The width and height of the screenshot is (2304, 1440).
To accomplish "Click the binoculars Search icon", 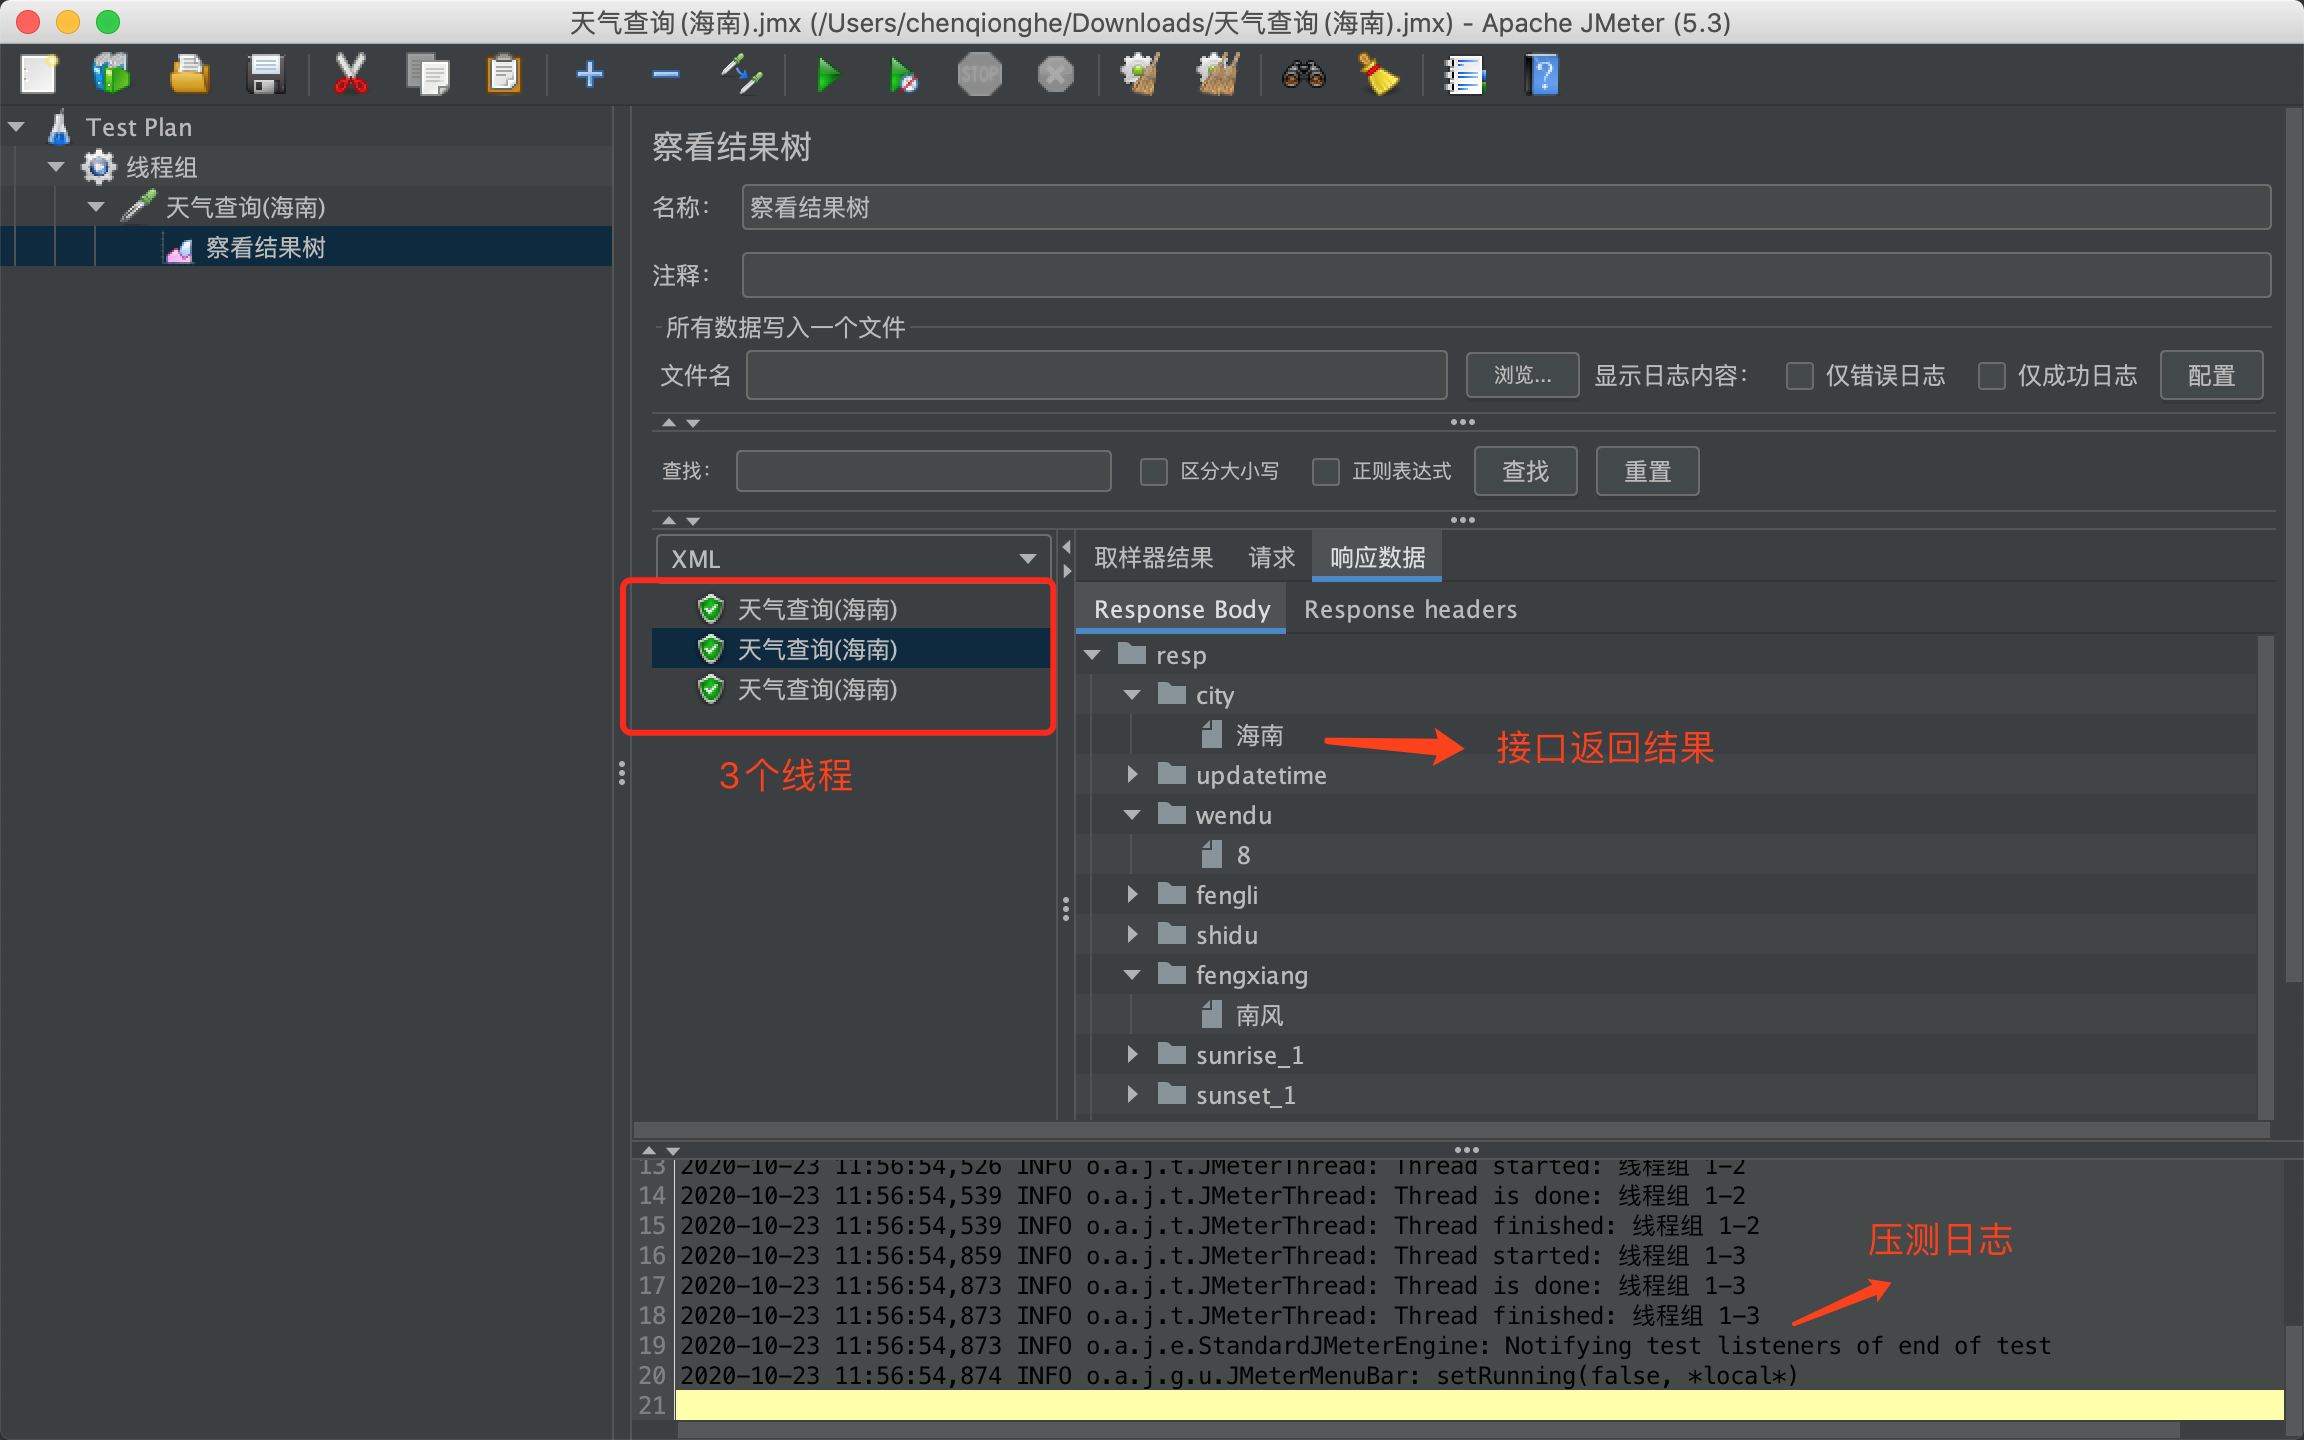I will (1303, 75).
